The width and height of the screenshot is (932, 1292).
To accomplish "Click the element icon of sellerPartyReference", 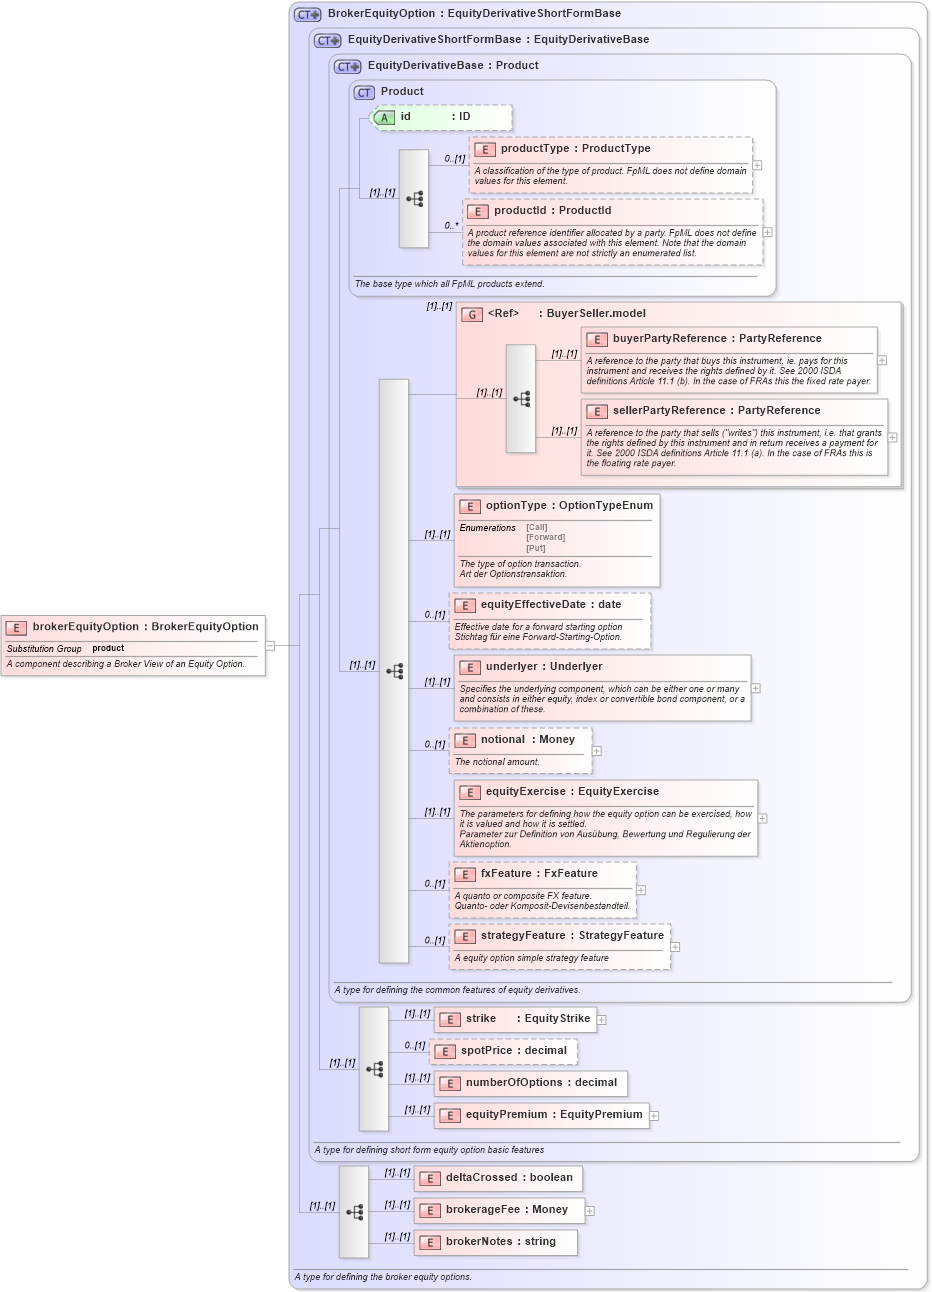I will (x=597, y=412).
